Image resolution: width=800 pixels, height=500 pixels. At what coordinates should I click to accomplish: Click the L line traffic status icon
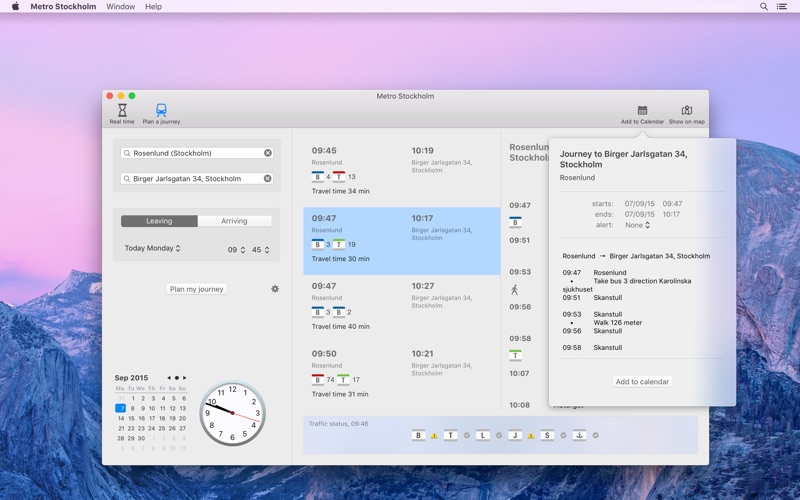(483, 435)
